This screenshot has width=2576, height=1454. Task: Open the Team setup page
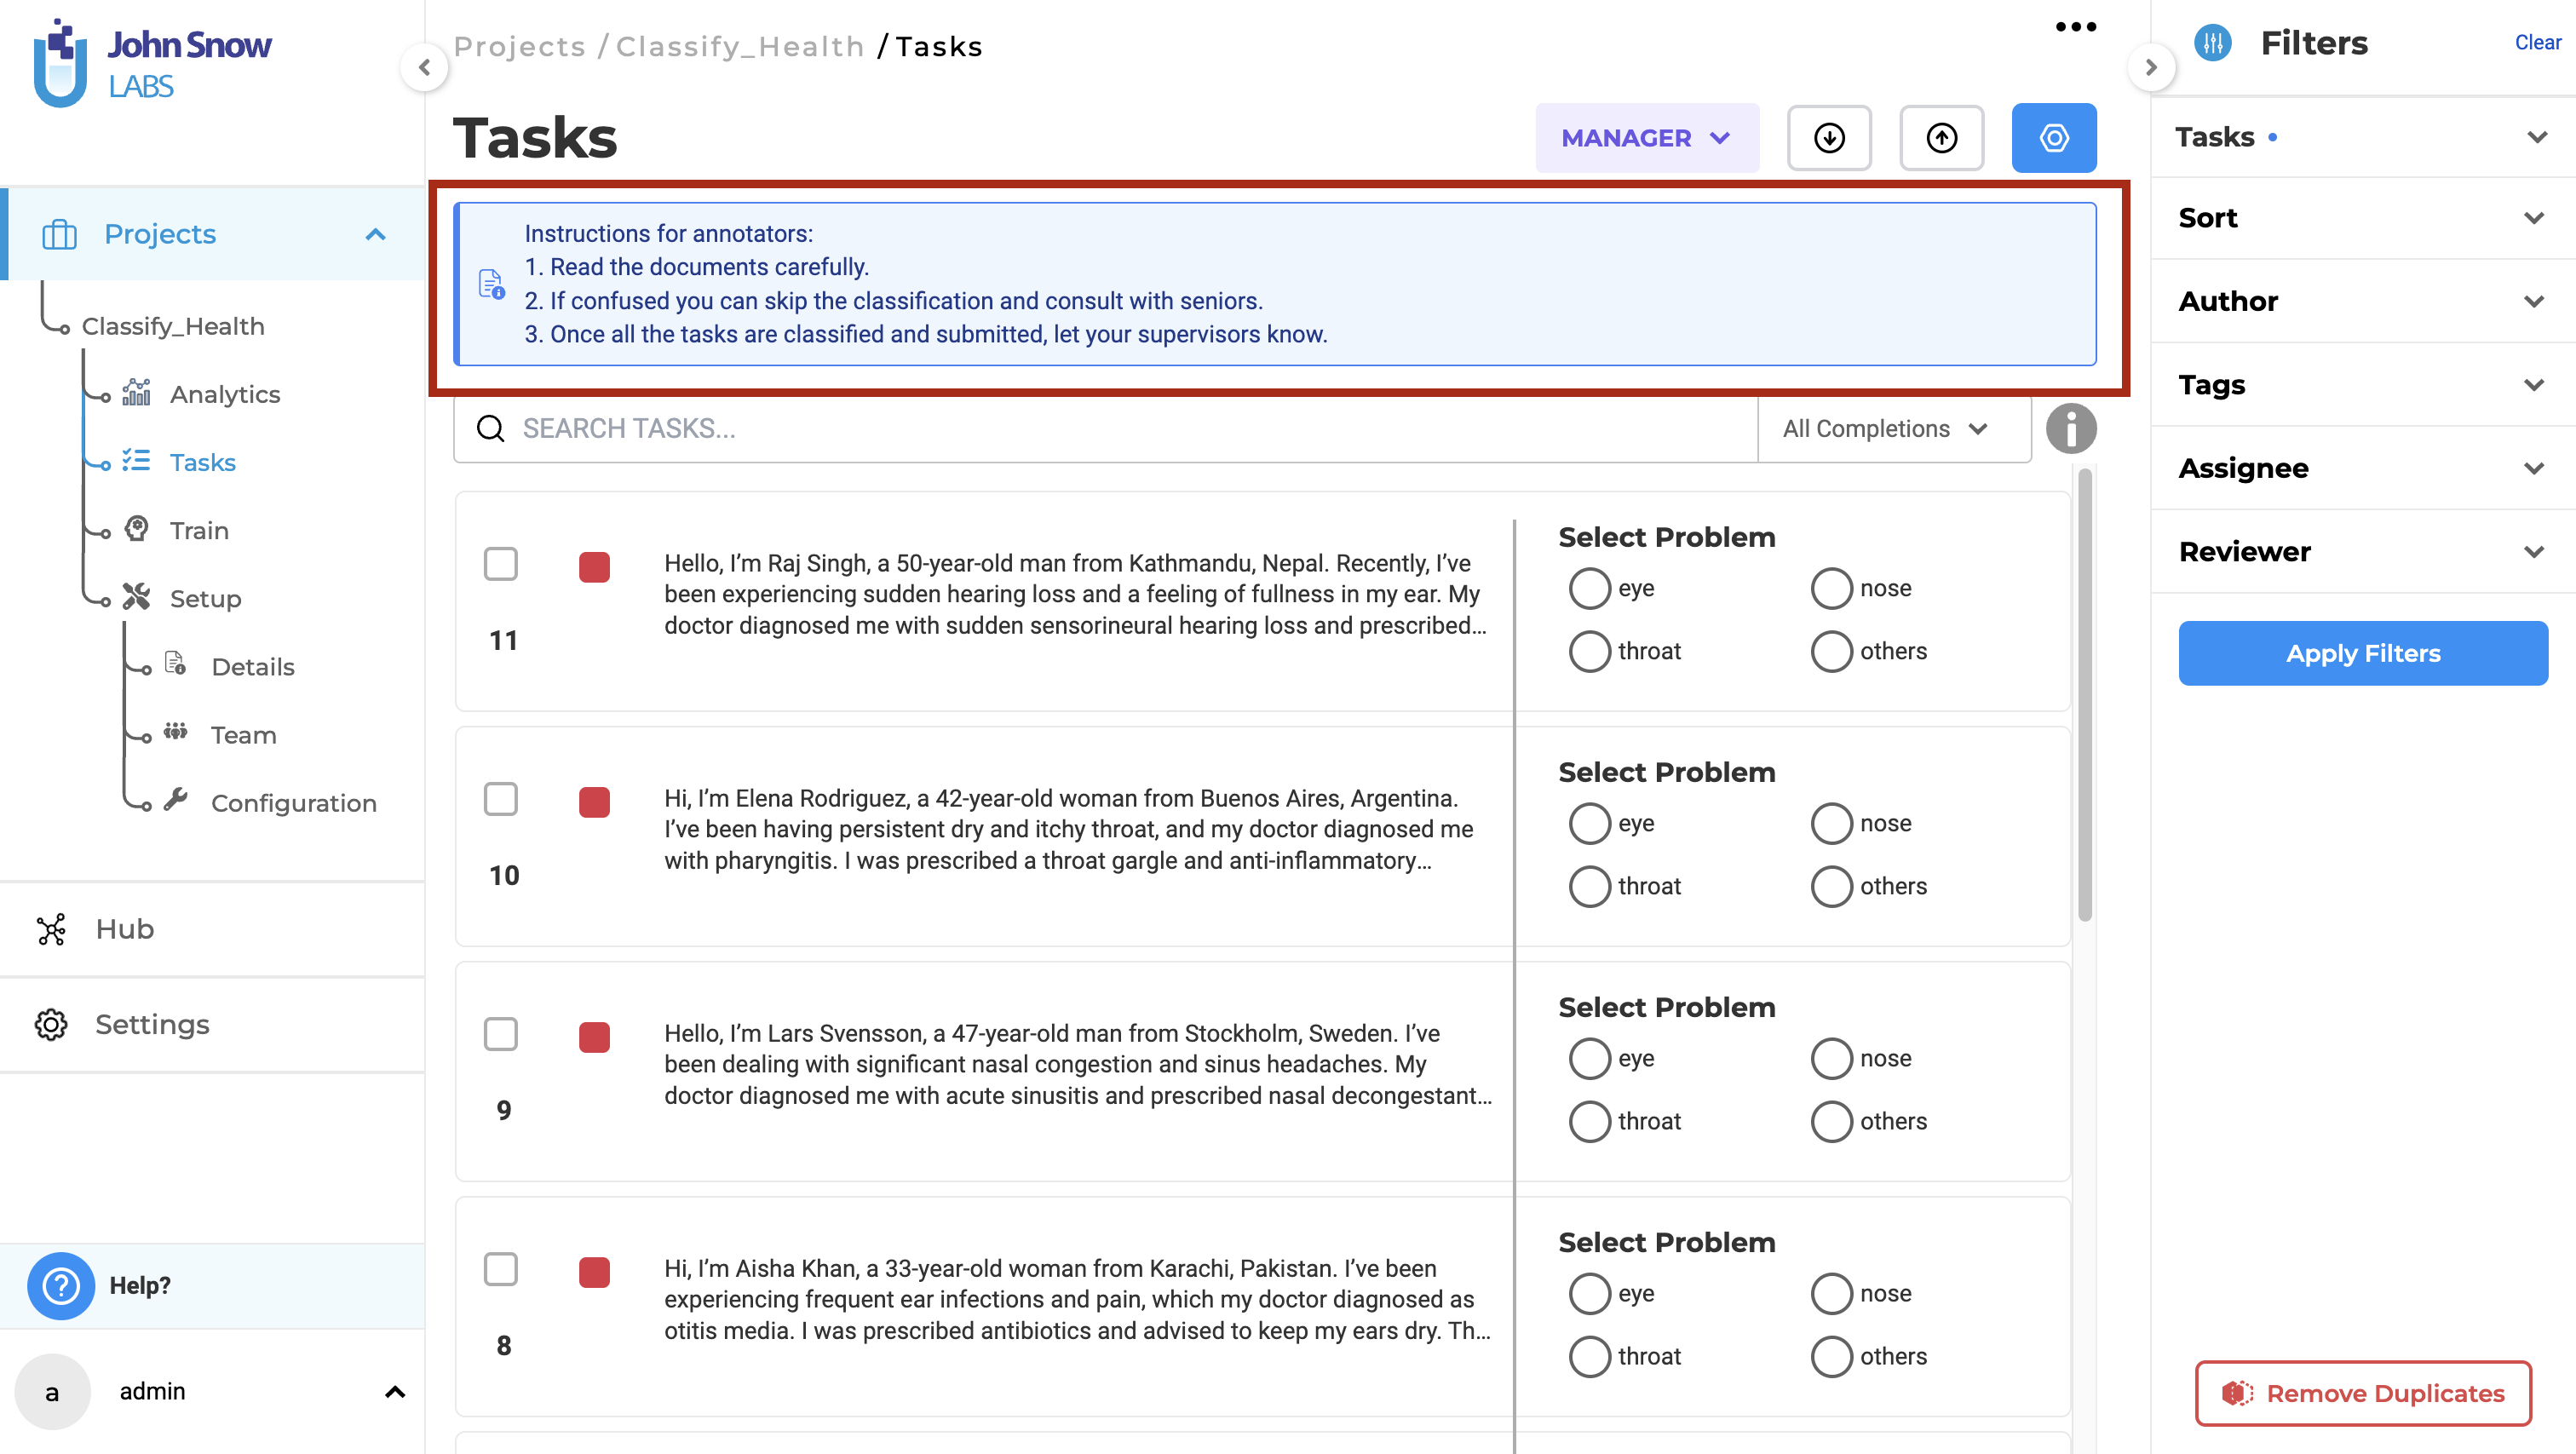[243, 735]
